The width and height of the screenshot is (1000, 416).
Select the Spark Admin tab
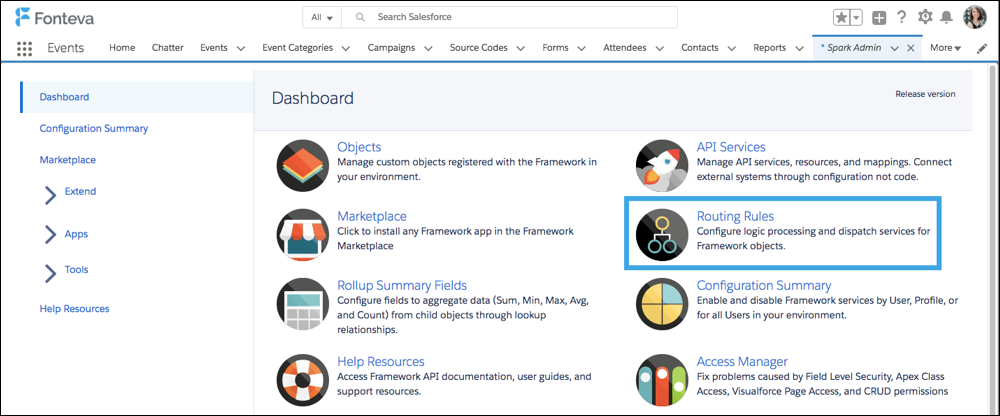point(855,48)
